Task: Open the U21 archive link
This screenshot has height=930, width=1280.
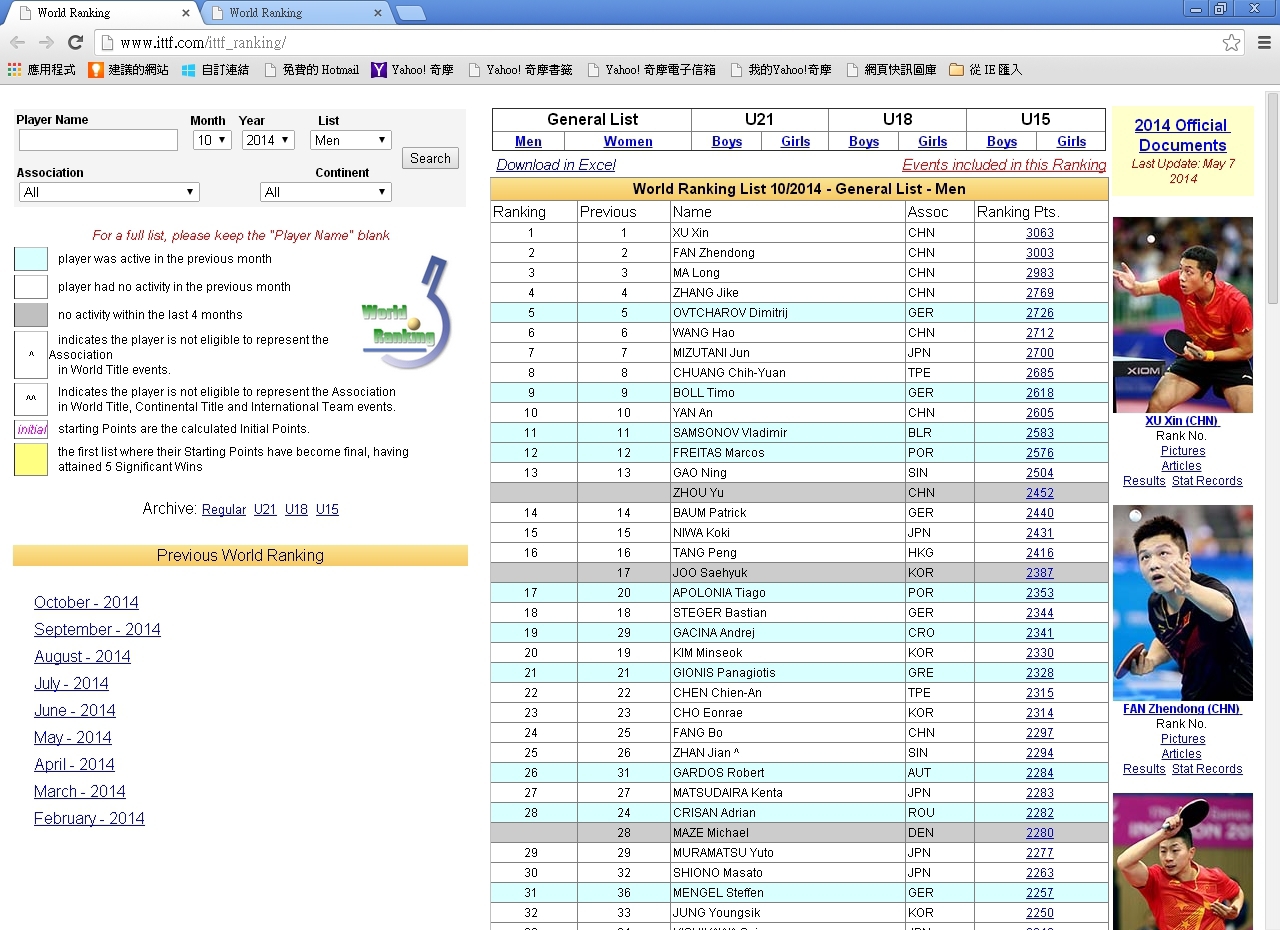Action: pyautogui.click(x=265, y=510)
